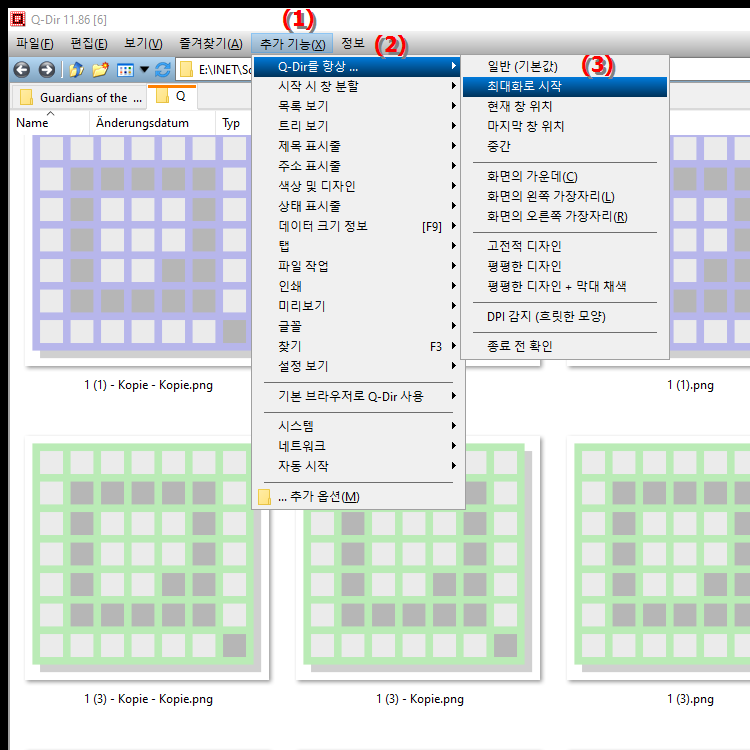Open the 탭 submenu entry
This screenshot has height=750, width=750.
[357, 246]
